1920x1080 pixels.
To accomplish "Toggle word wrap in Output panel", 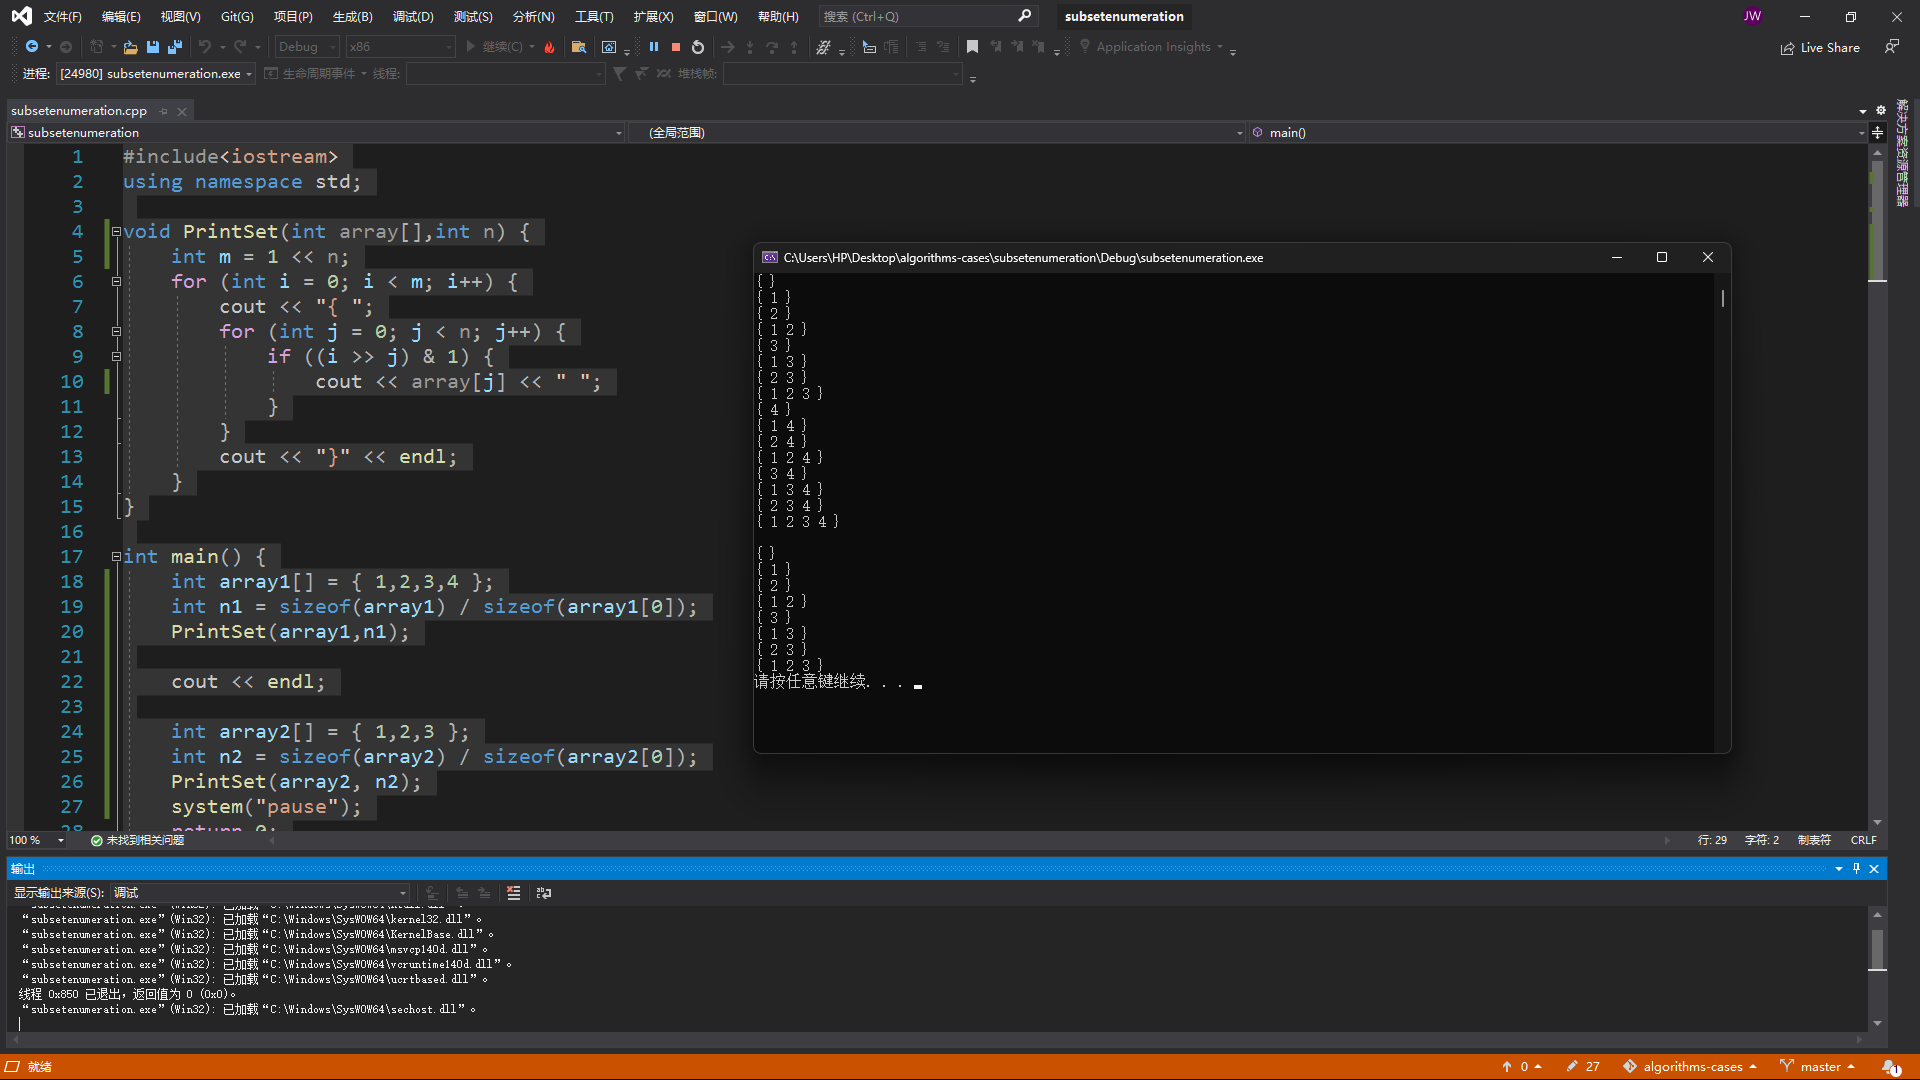I will 544,893.
